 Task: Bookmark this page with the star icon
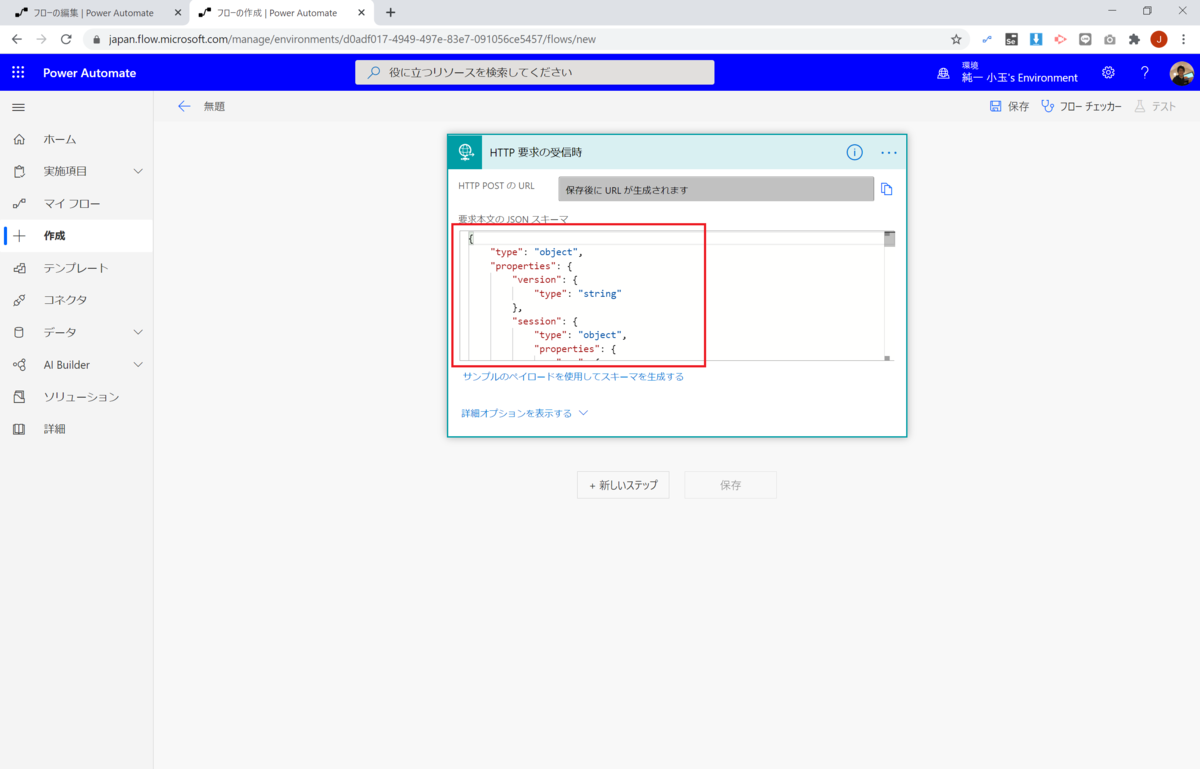click(956, 39)
